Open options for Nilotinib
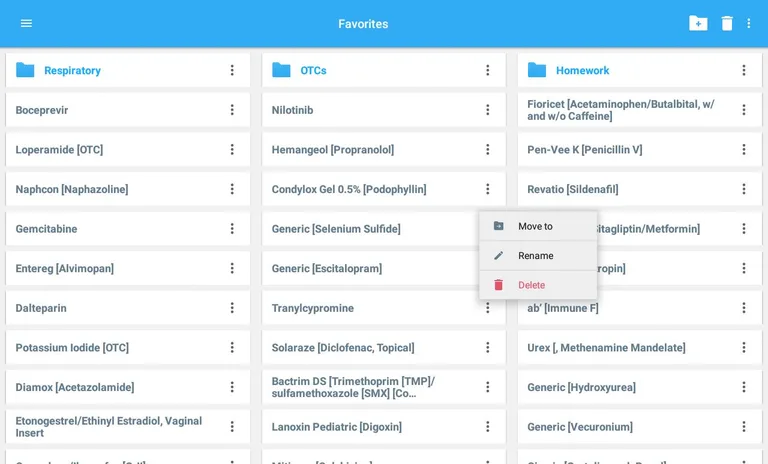The image size is (768, 464). [488, 110]
